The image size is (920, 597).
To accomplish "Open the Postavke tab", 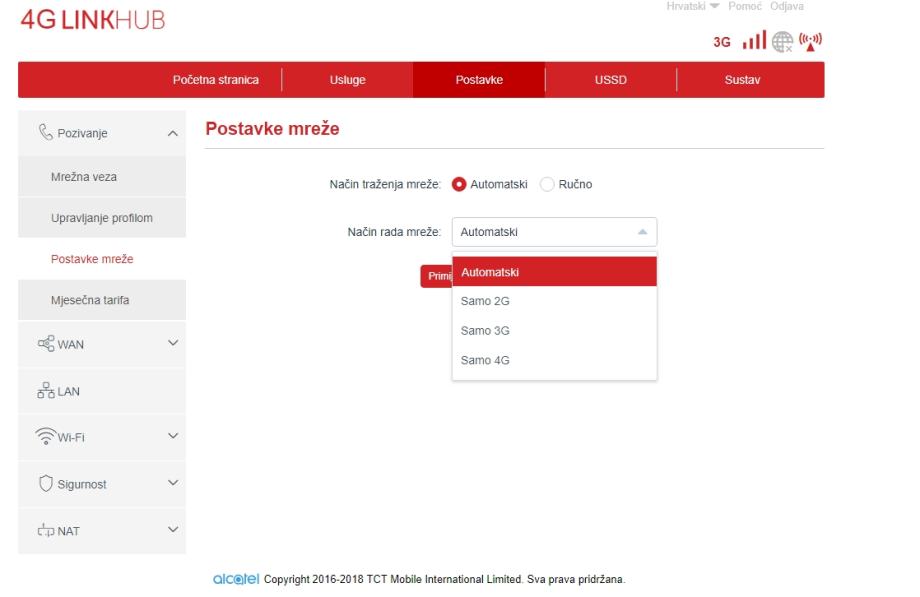I will point(479,80).
